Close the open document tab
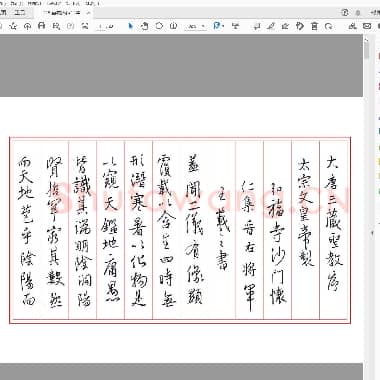380x380 pixels. 89,13
